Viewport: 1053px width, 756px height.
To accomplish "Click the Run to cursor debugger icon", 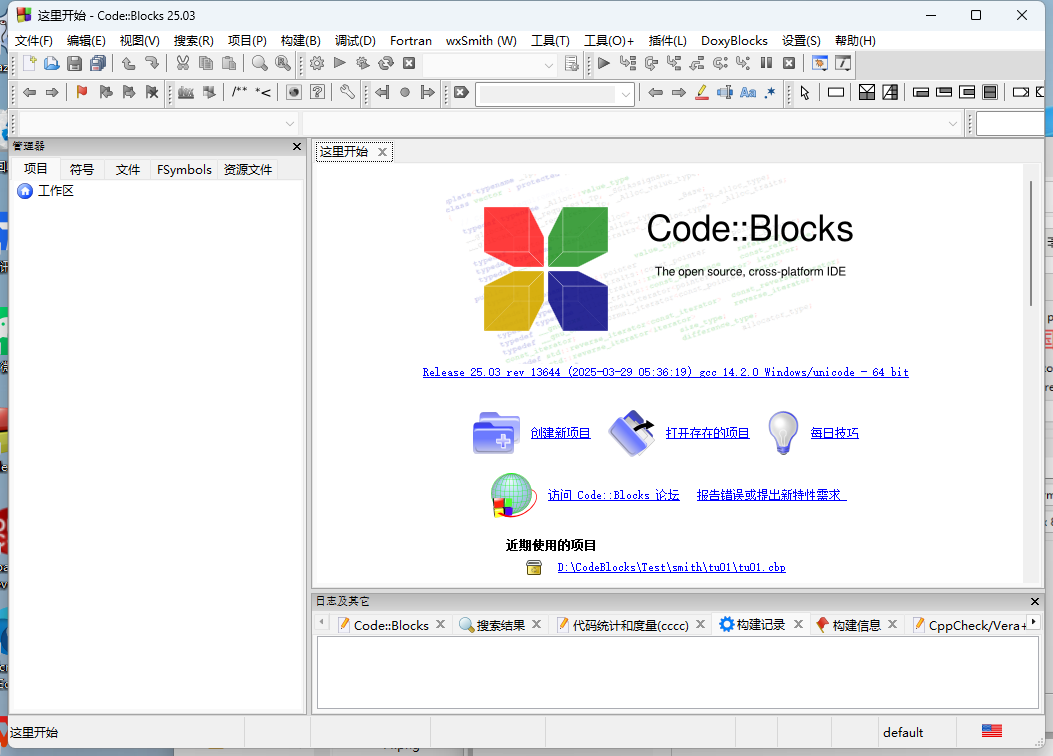I will (x=628, y=64).
